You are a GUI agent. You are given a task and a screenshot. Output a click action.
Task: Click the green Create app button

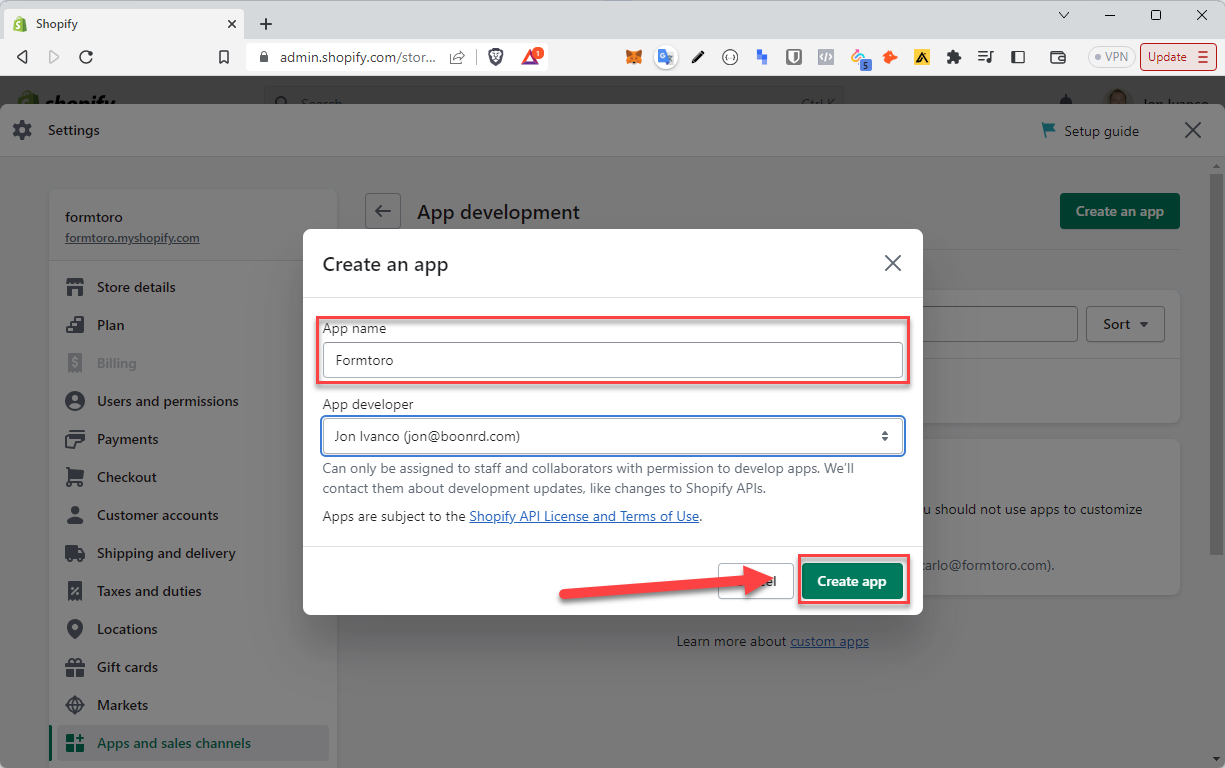[x=852, y=581]
